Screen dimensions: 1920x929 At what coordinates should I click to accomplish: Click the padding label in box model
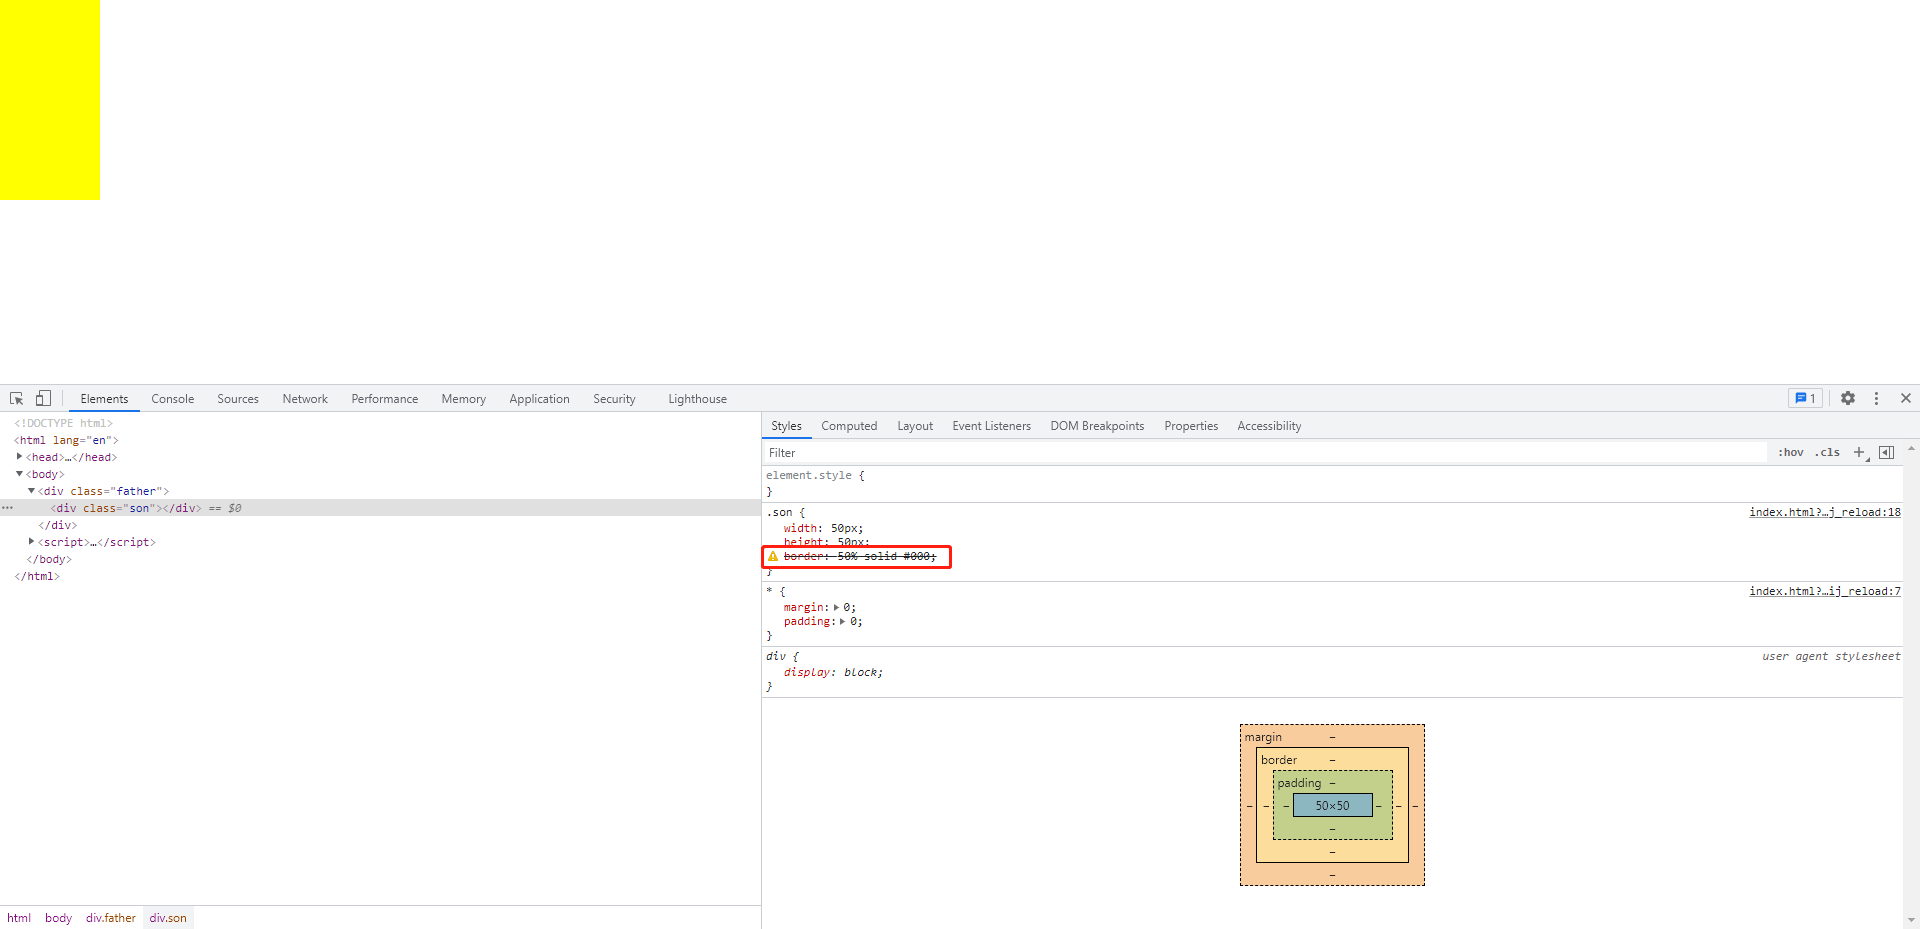[x=1299, y=783]
